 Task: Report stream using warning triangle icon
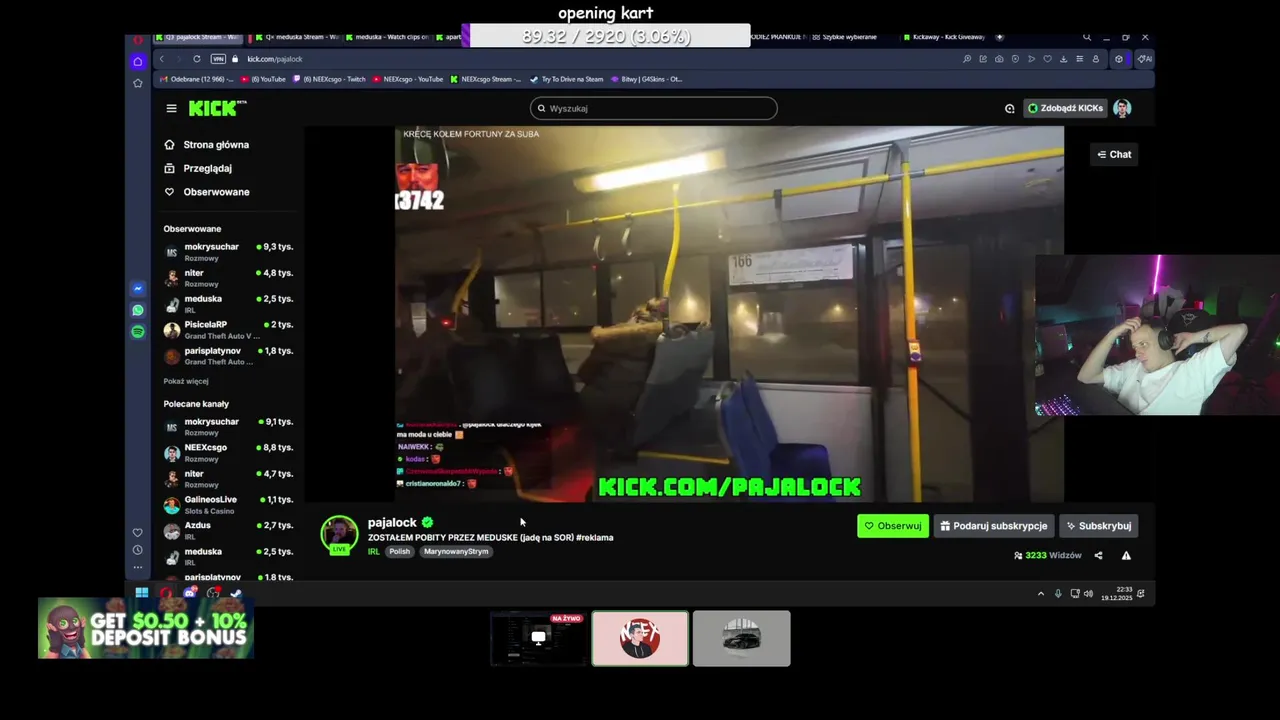1126,556
